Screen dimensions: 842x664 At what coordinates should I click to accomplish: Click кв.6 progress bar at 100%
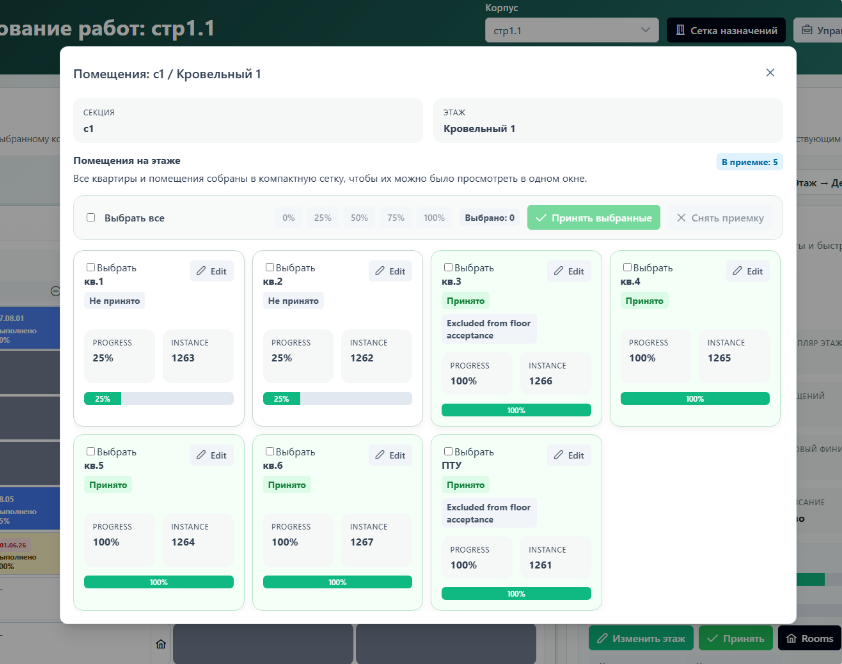[x=337, y=582]
